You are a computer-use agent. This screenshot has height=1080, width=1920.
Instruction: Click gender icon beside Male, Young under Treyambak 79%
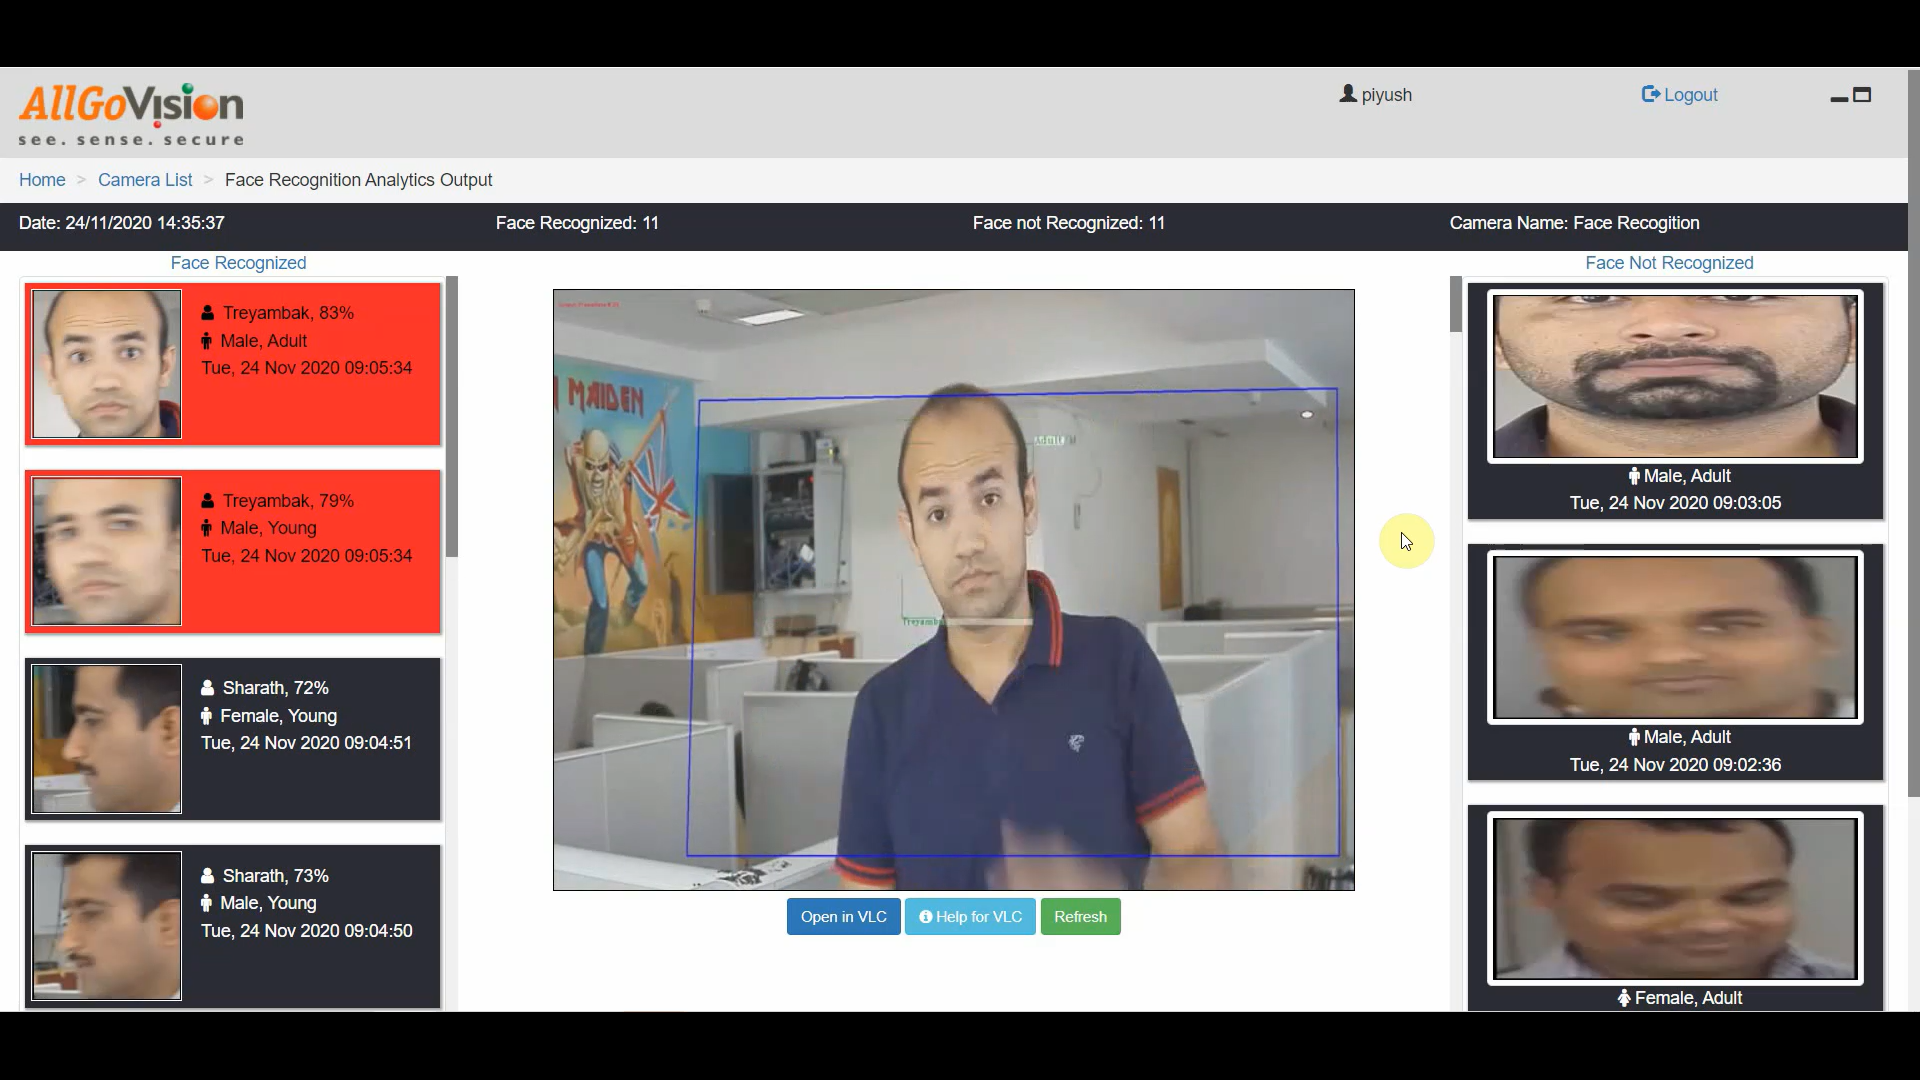tap(206, 528)
